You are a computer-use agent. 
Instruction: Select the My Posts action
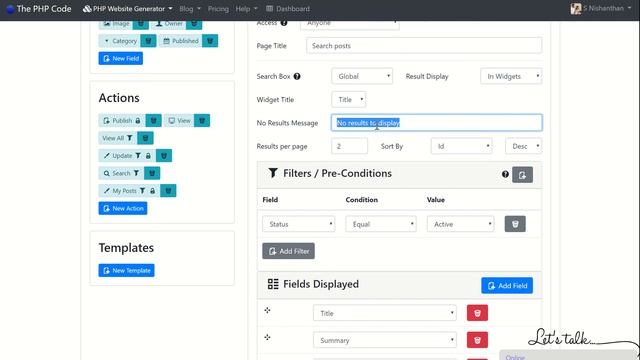point(129,191)
